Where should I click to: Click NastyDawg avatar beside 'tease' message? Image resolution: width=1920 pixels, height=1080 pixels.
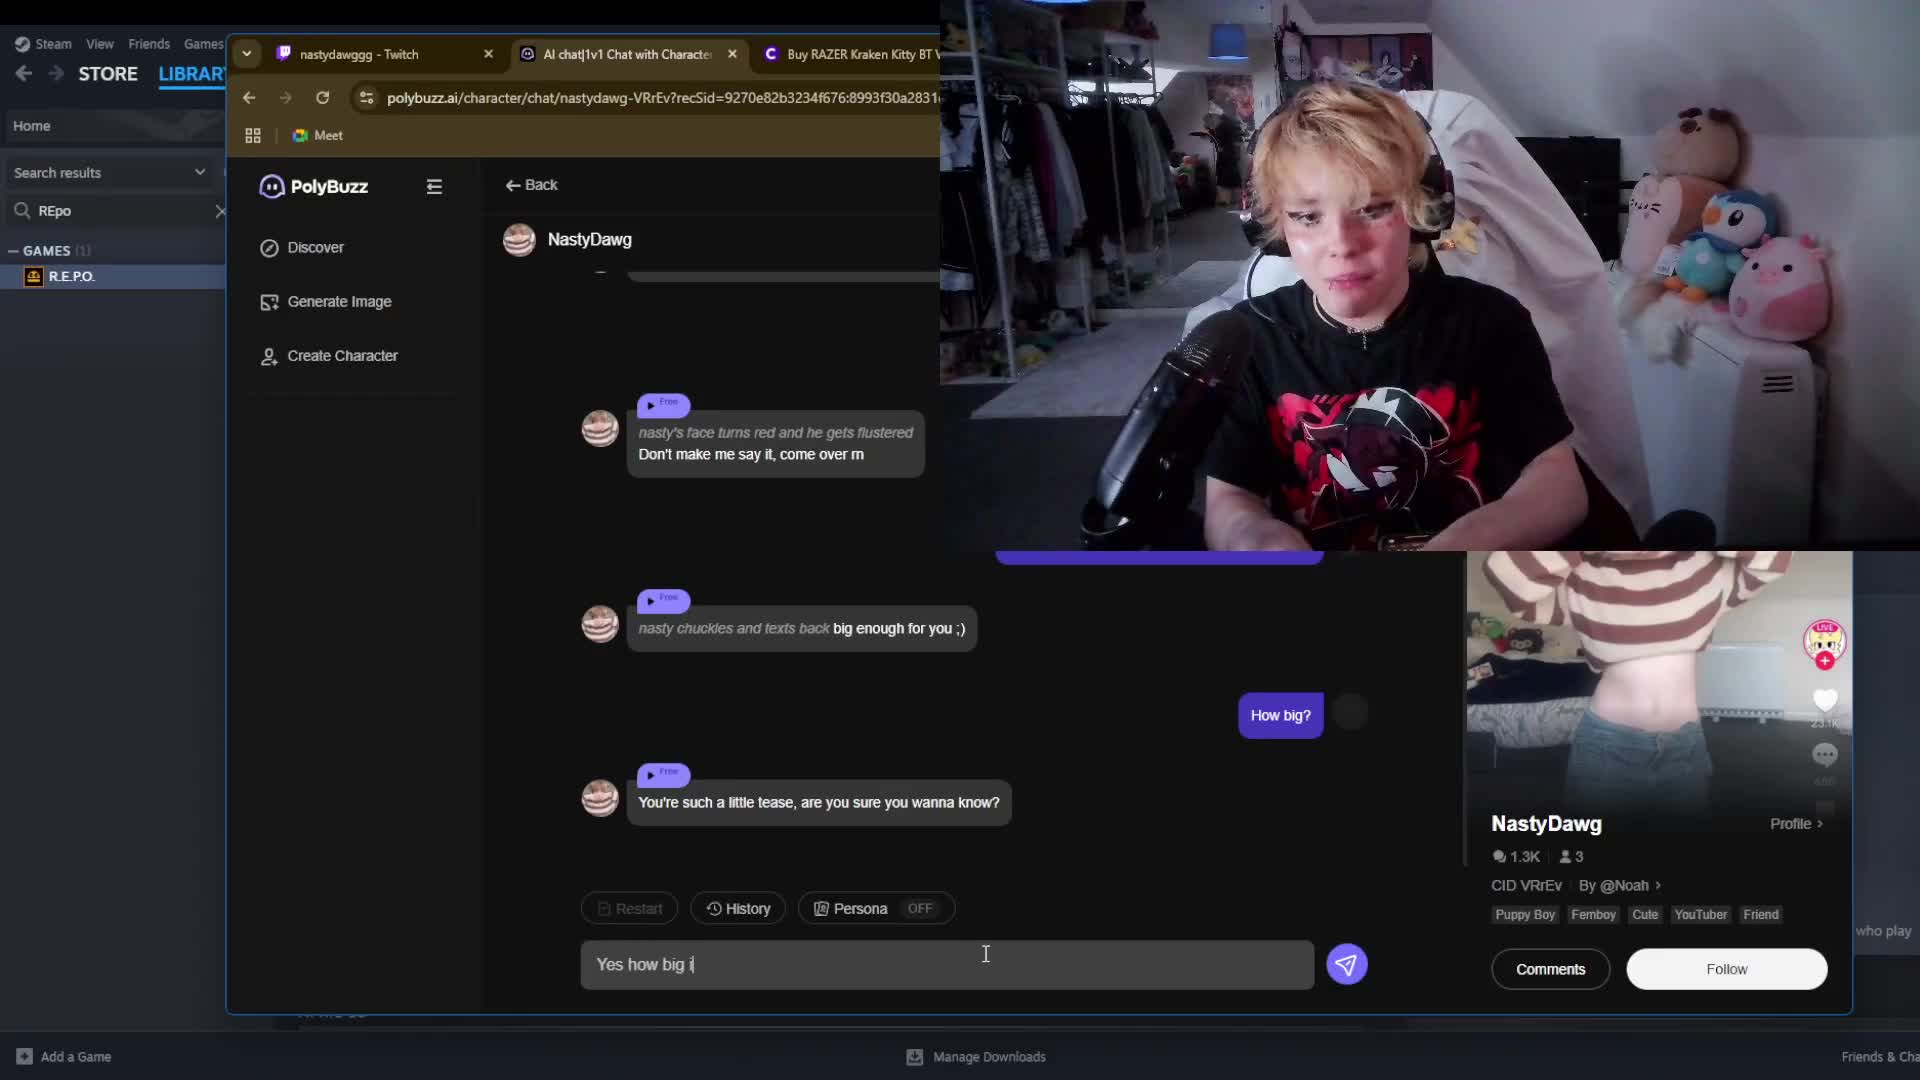(x=600, y=798)
